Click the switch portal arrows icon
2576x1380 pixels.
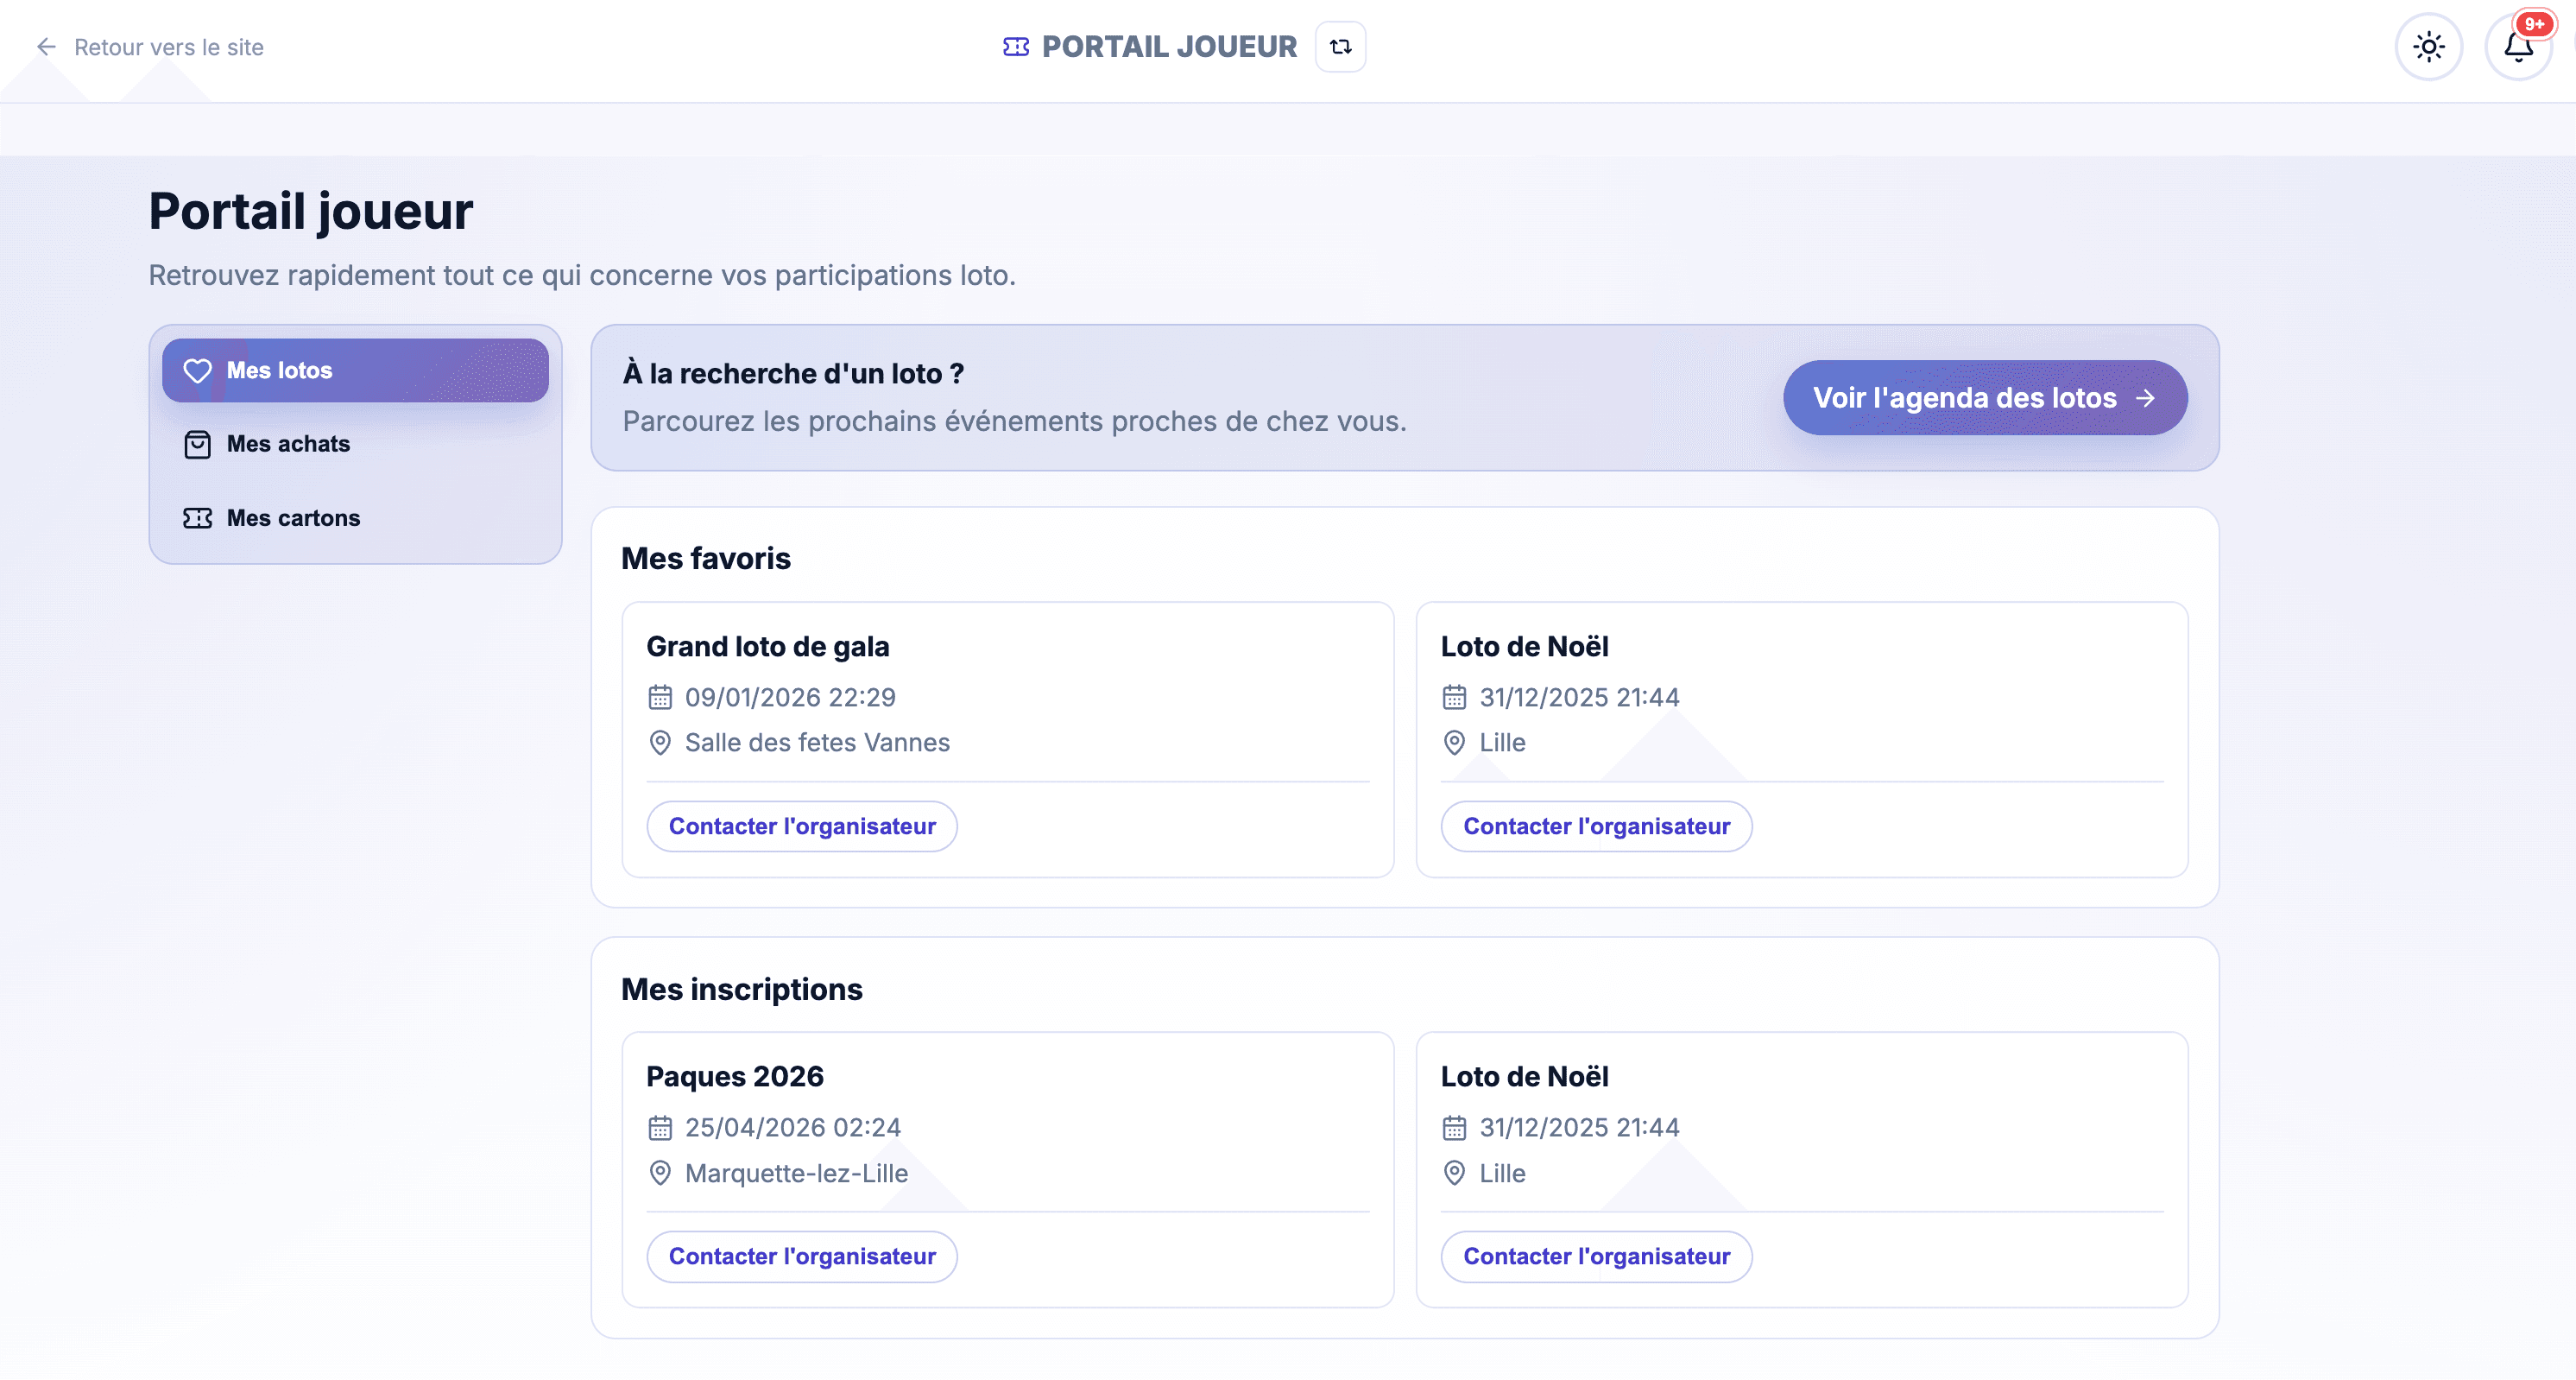pos(1340,47)
